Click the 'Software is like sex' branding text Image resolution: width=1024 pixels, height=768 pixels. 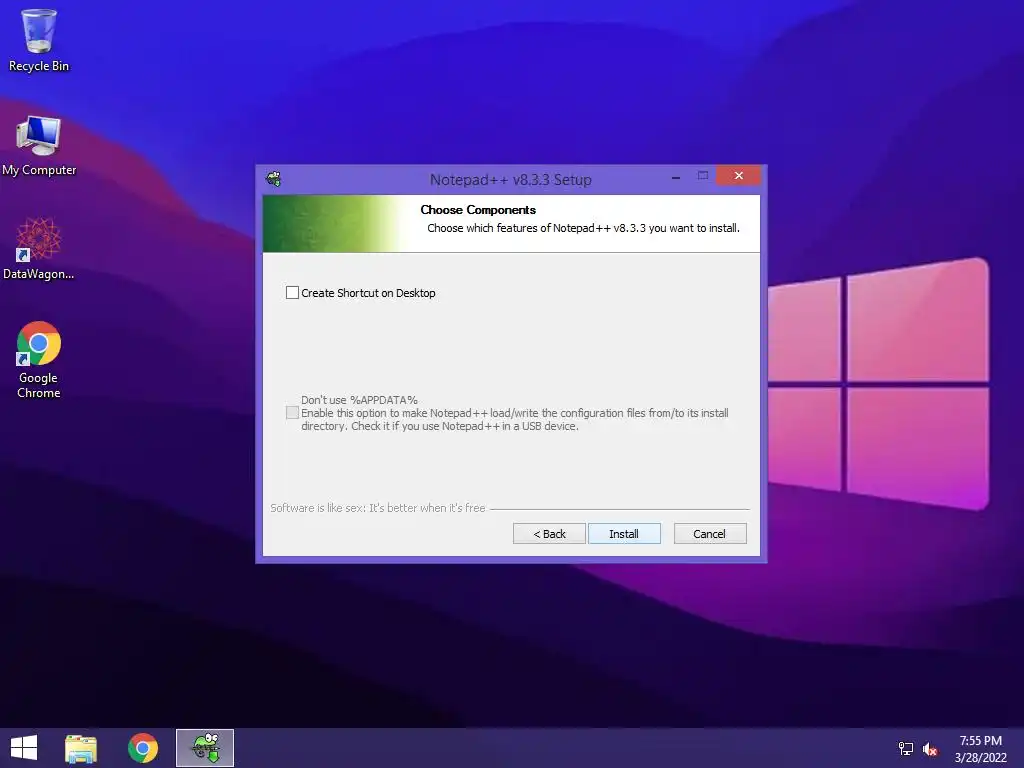[x=378, y=508]
